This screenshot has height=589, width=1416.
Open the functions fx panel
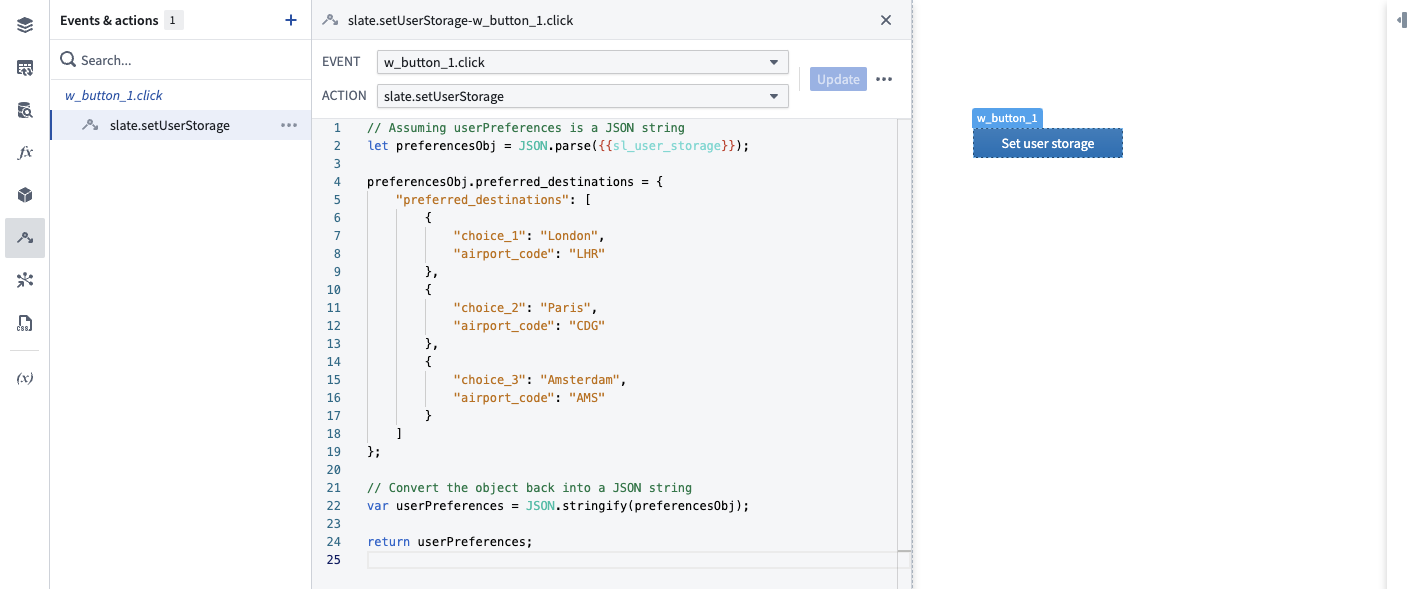coord(25,153)
